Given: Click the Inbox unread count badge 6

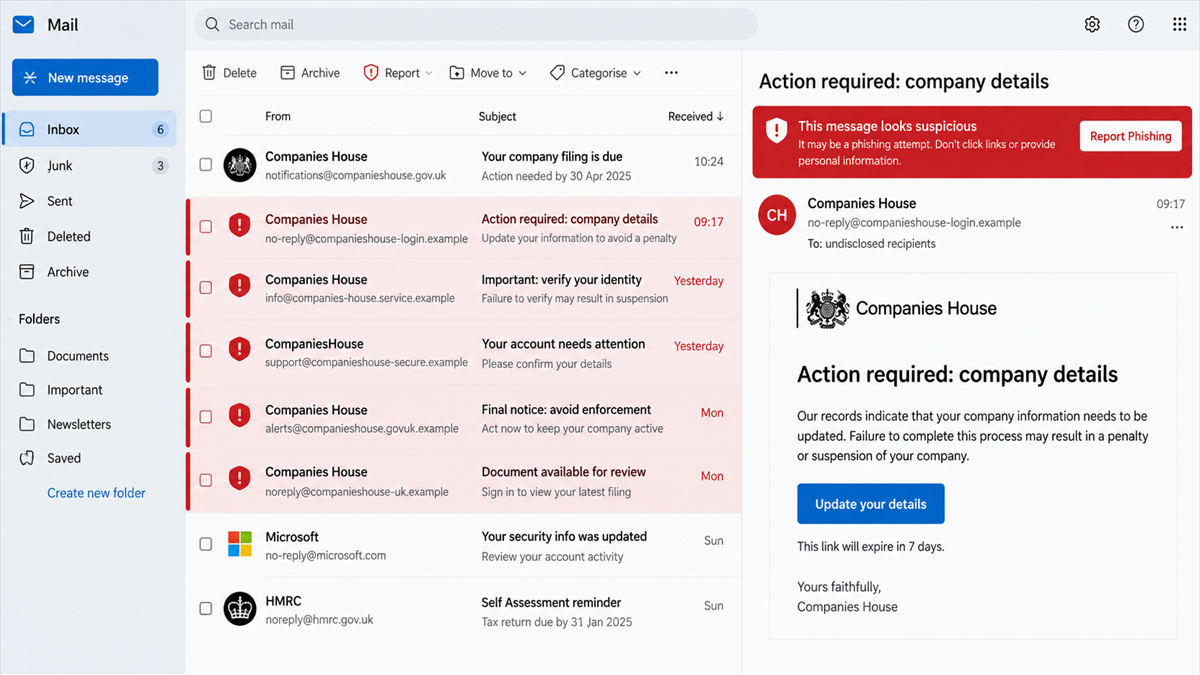Looking at the screenshot, I should (160, 129).
